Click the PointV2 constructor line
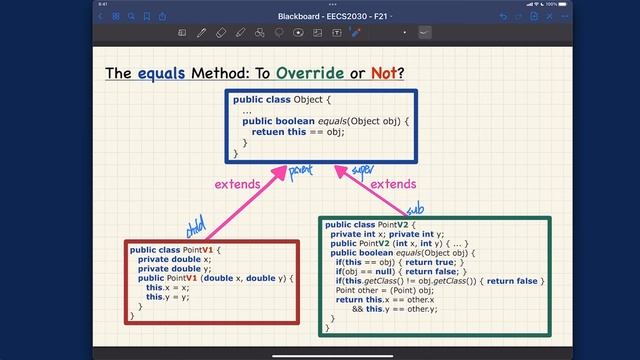640x360 pixels. 400,243
